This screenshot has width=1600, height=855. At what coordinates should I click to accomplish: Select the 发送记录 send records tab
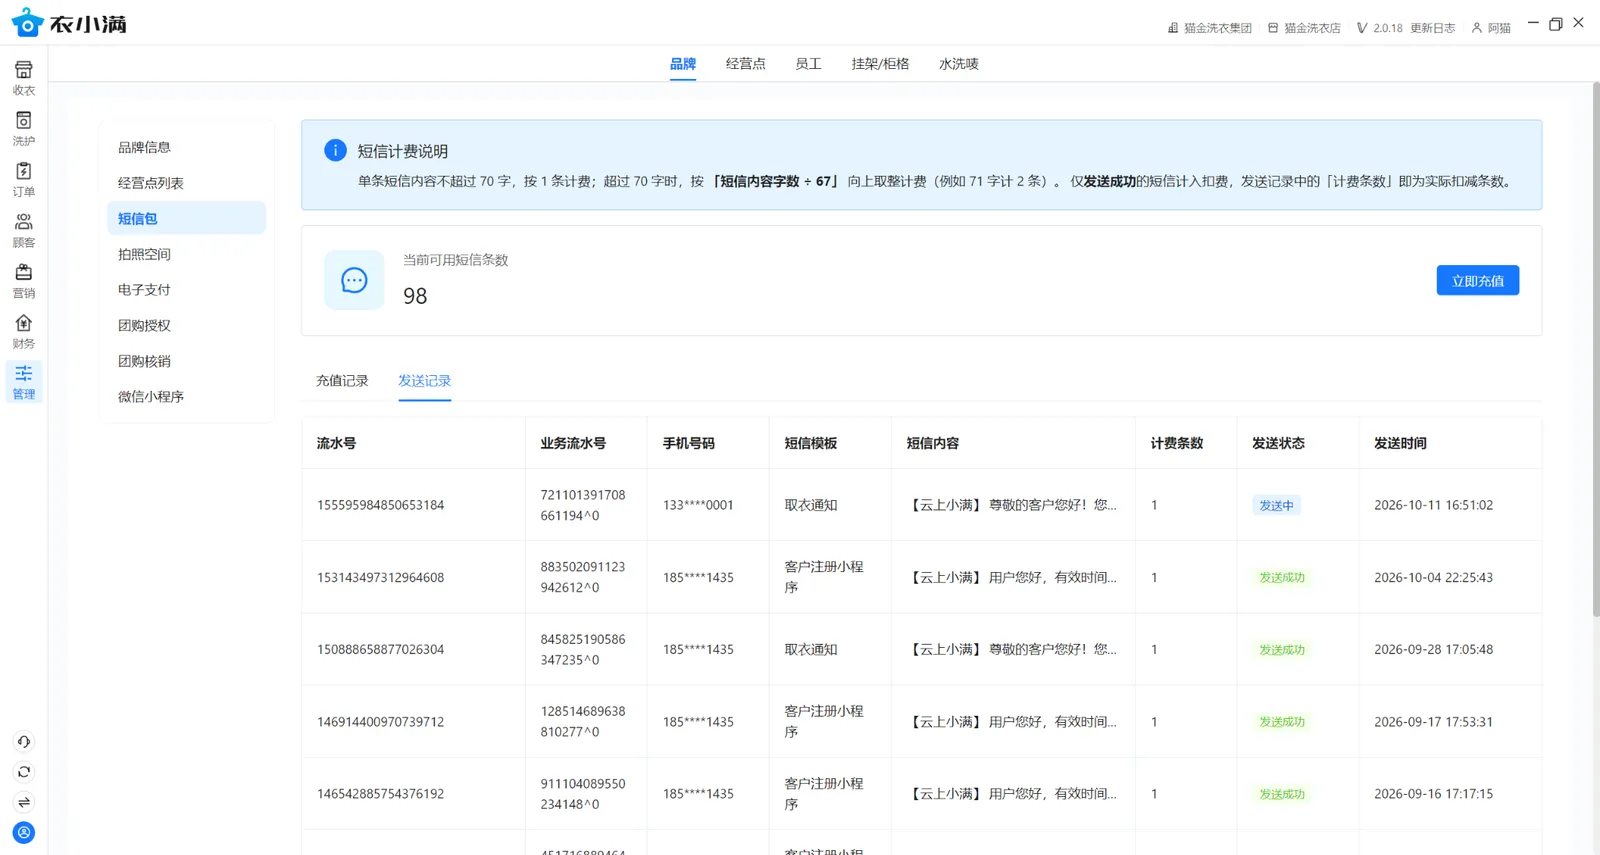(x=425, y=381)
